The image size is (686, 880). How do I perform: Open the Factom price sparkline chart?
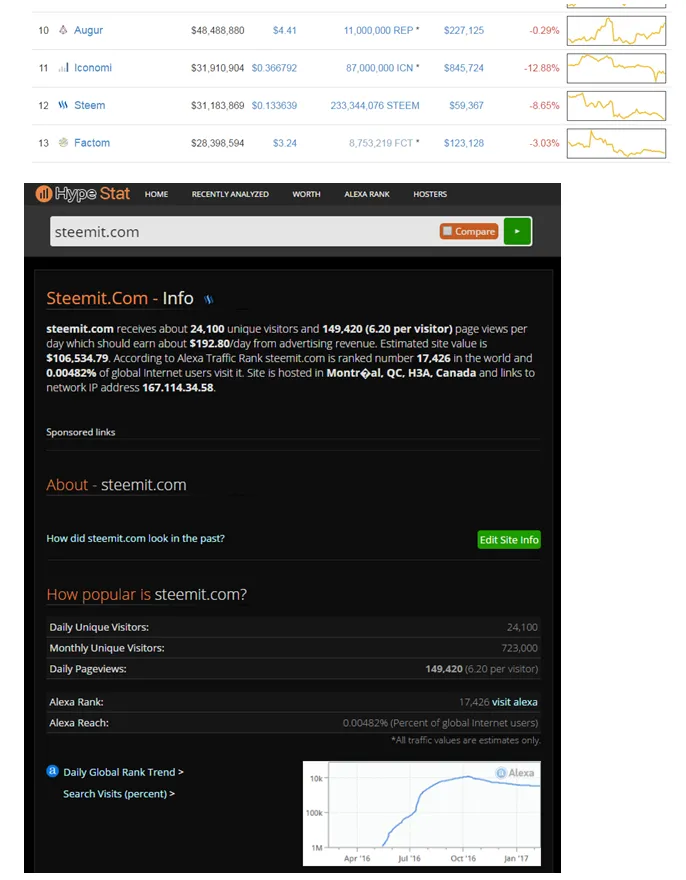616,143
